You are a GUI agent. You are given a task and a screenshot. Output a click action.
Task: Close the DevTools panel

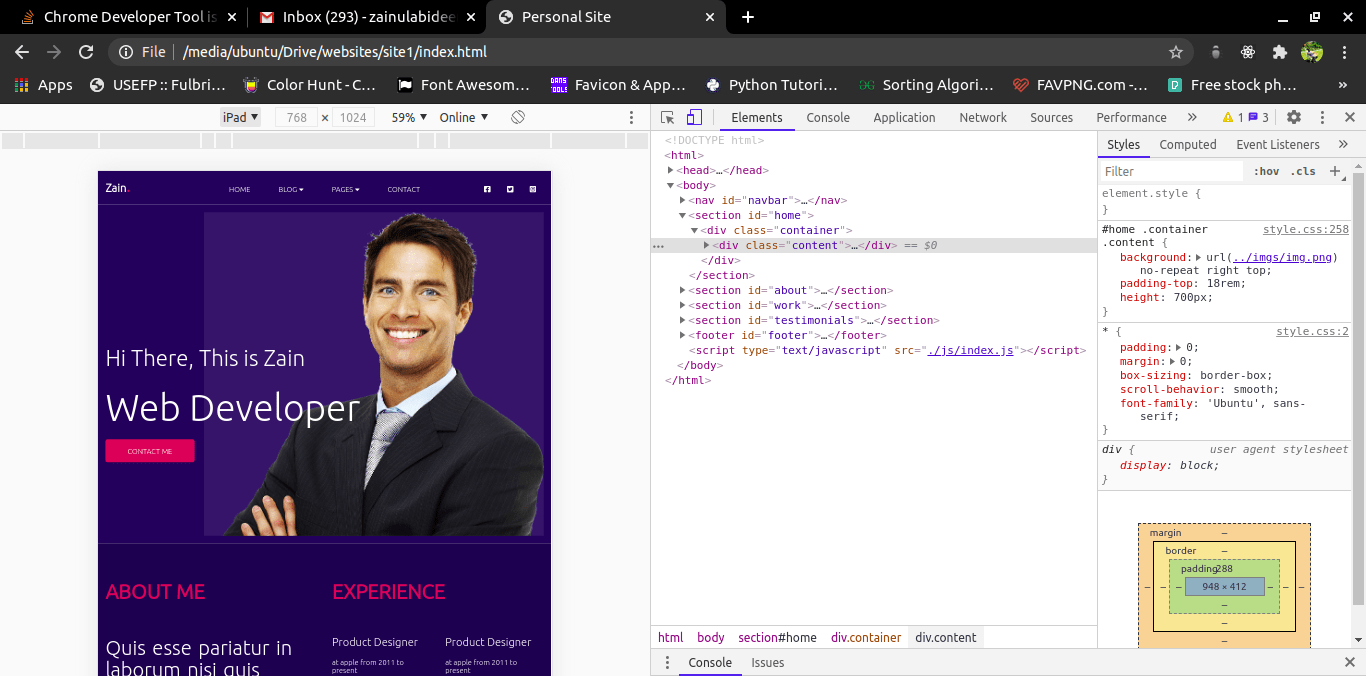pyautogui.click(x=1349, y=117)
